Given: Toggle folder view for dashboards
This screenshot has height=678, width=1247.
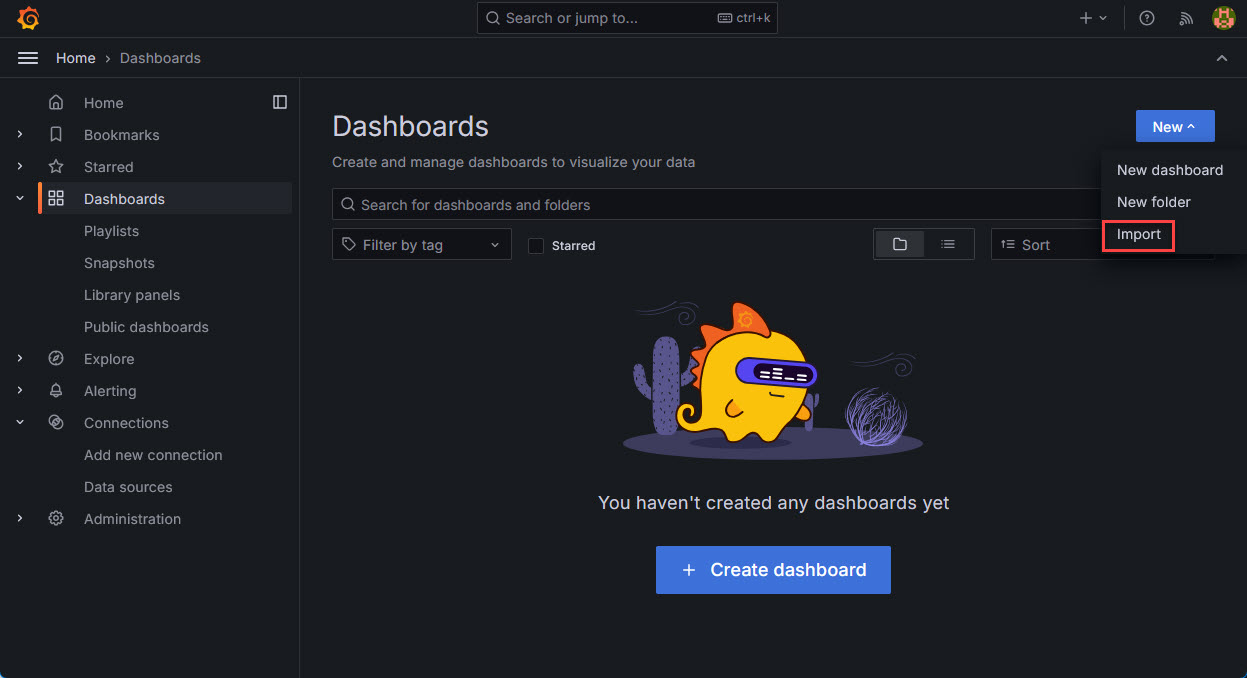Looking at the screenshot, I should 899,243.
